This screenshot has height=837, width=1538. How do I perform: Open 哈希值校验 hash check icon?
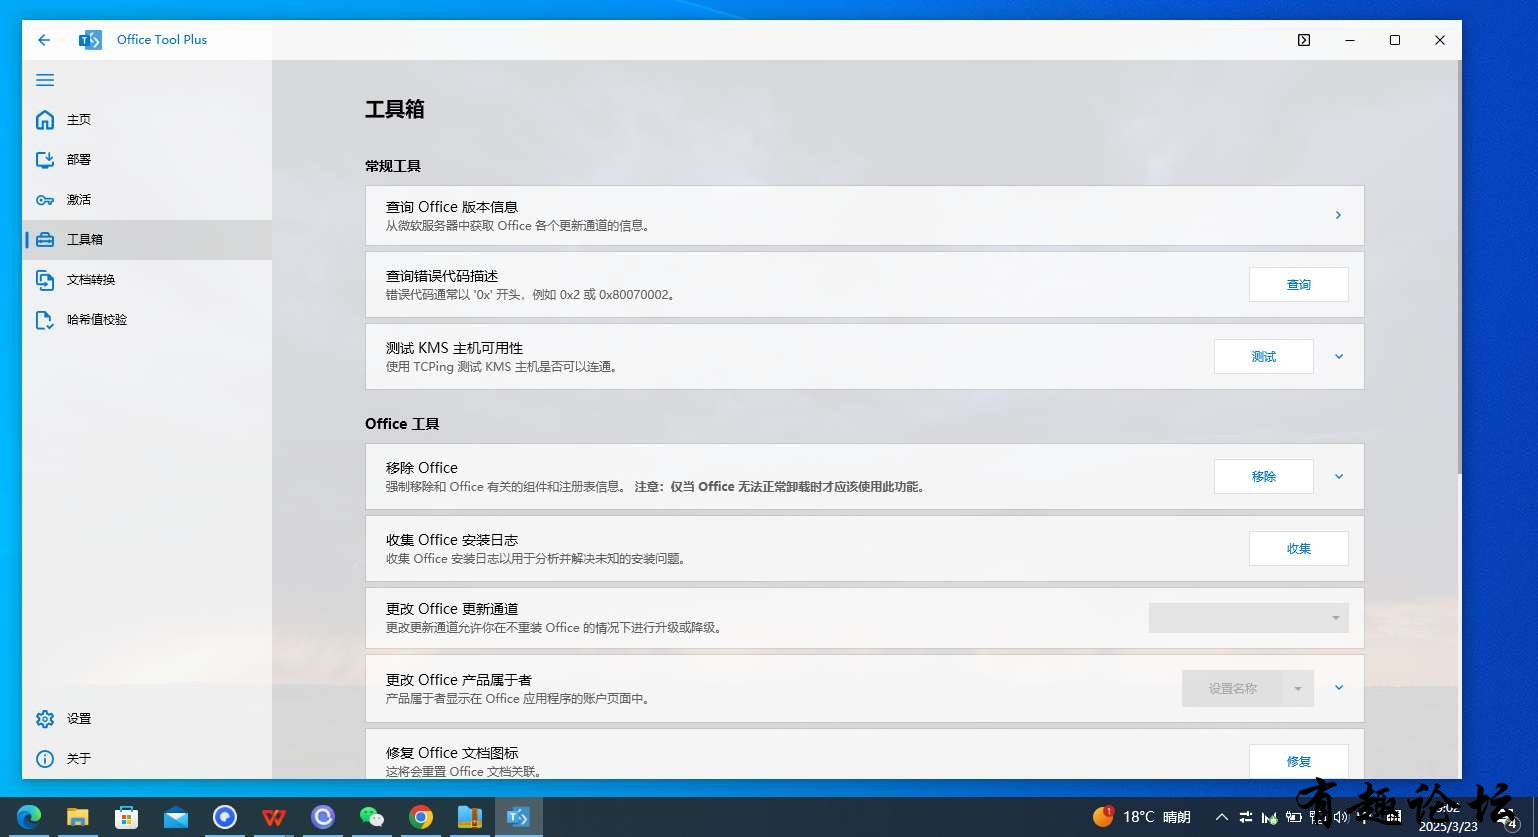click(45, 320)
